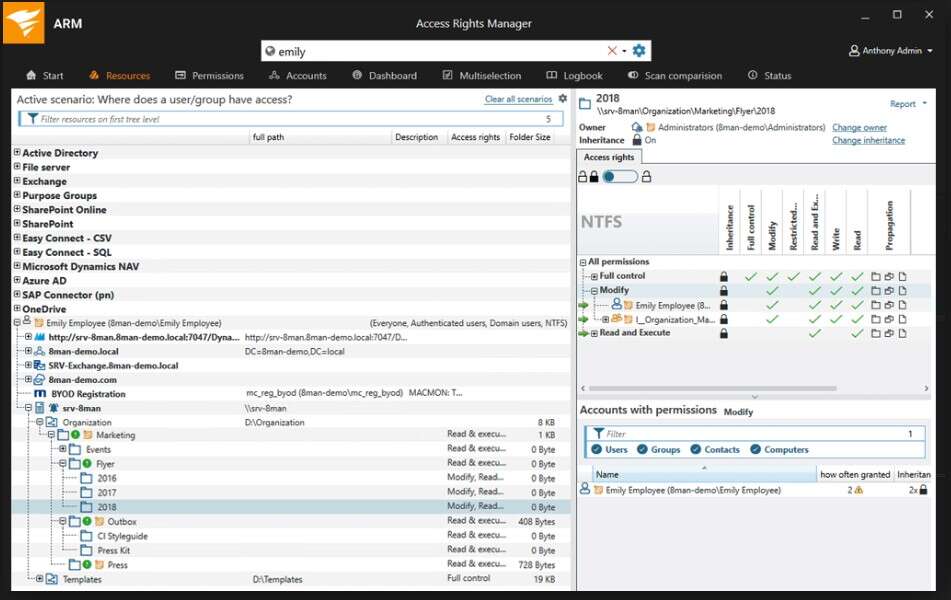Disable the Users filter checkmark
The image size is (951, 600).
pos(596,449)
